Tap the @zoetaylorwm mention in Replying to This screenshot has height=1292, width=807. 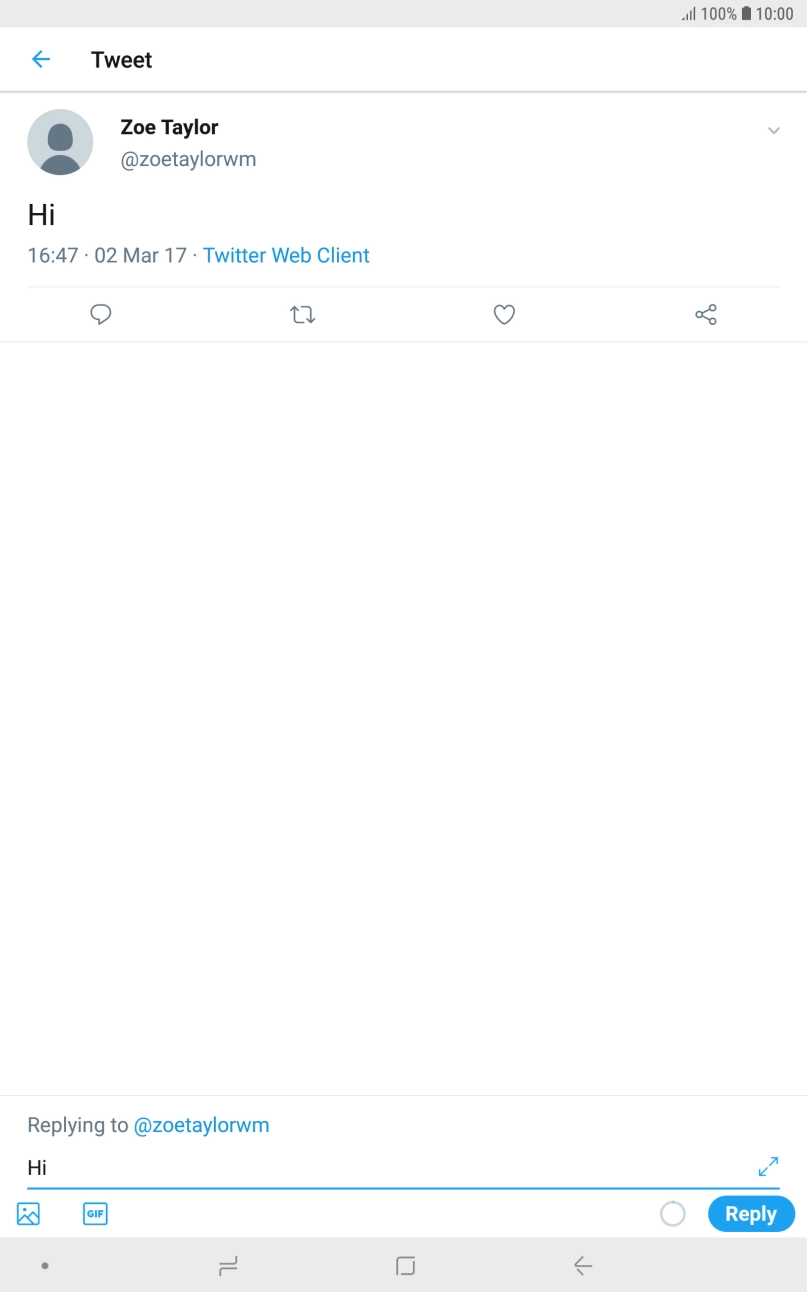[x=202, y=1124]
